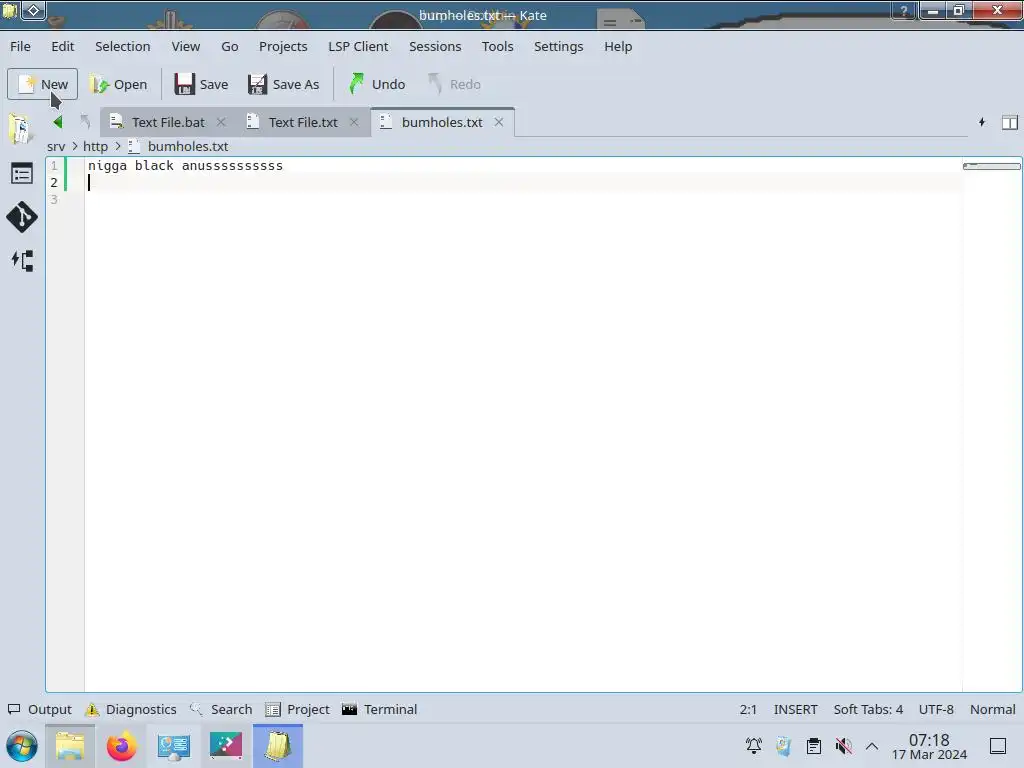Open the Projects menu
The image size is (1024, 768).
[283, 46]
